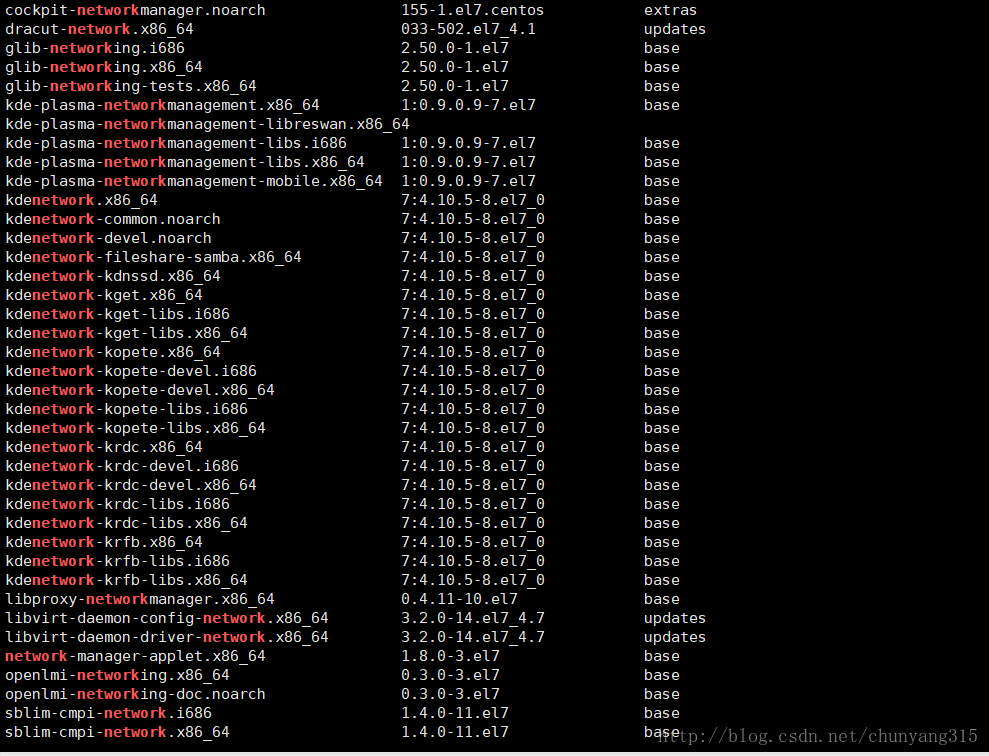This screenshot has width=989, height=756.
Task: Select the dracut-network.x86_64 line
Action: click(x=99, y=29)
